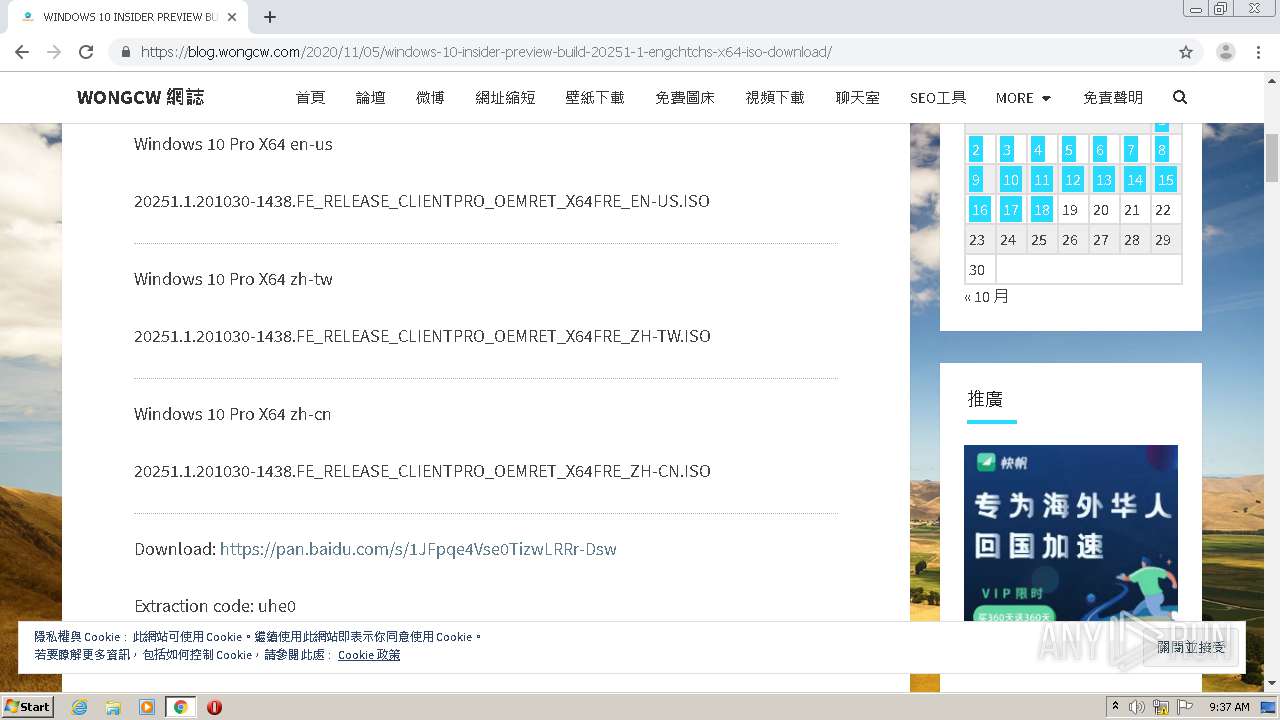Click the ZH-TW.ISO filename text
1280x720 pixels.
click(422, 336)
